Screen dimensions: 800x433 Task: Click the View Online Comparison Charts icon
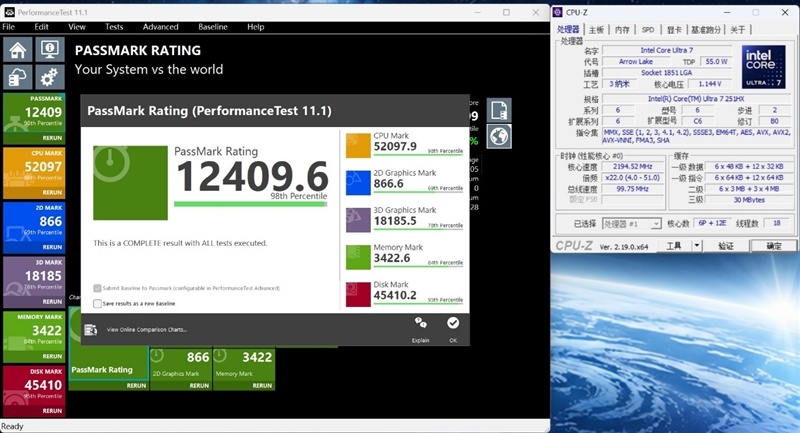coord(91,330)
